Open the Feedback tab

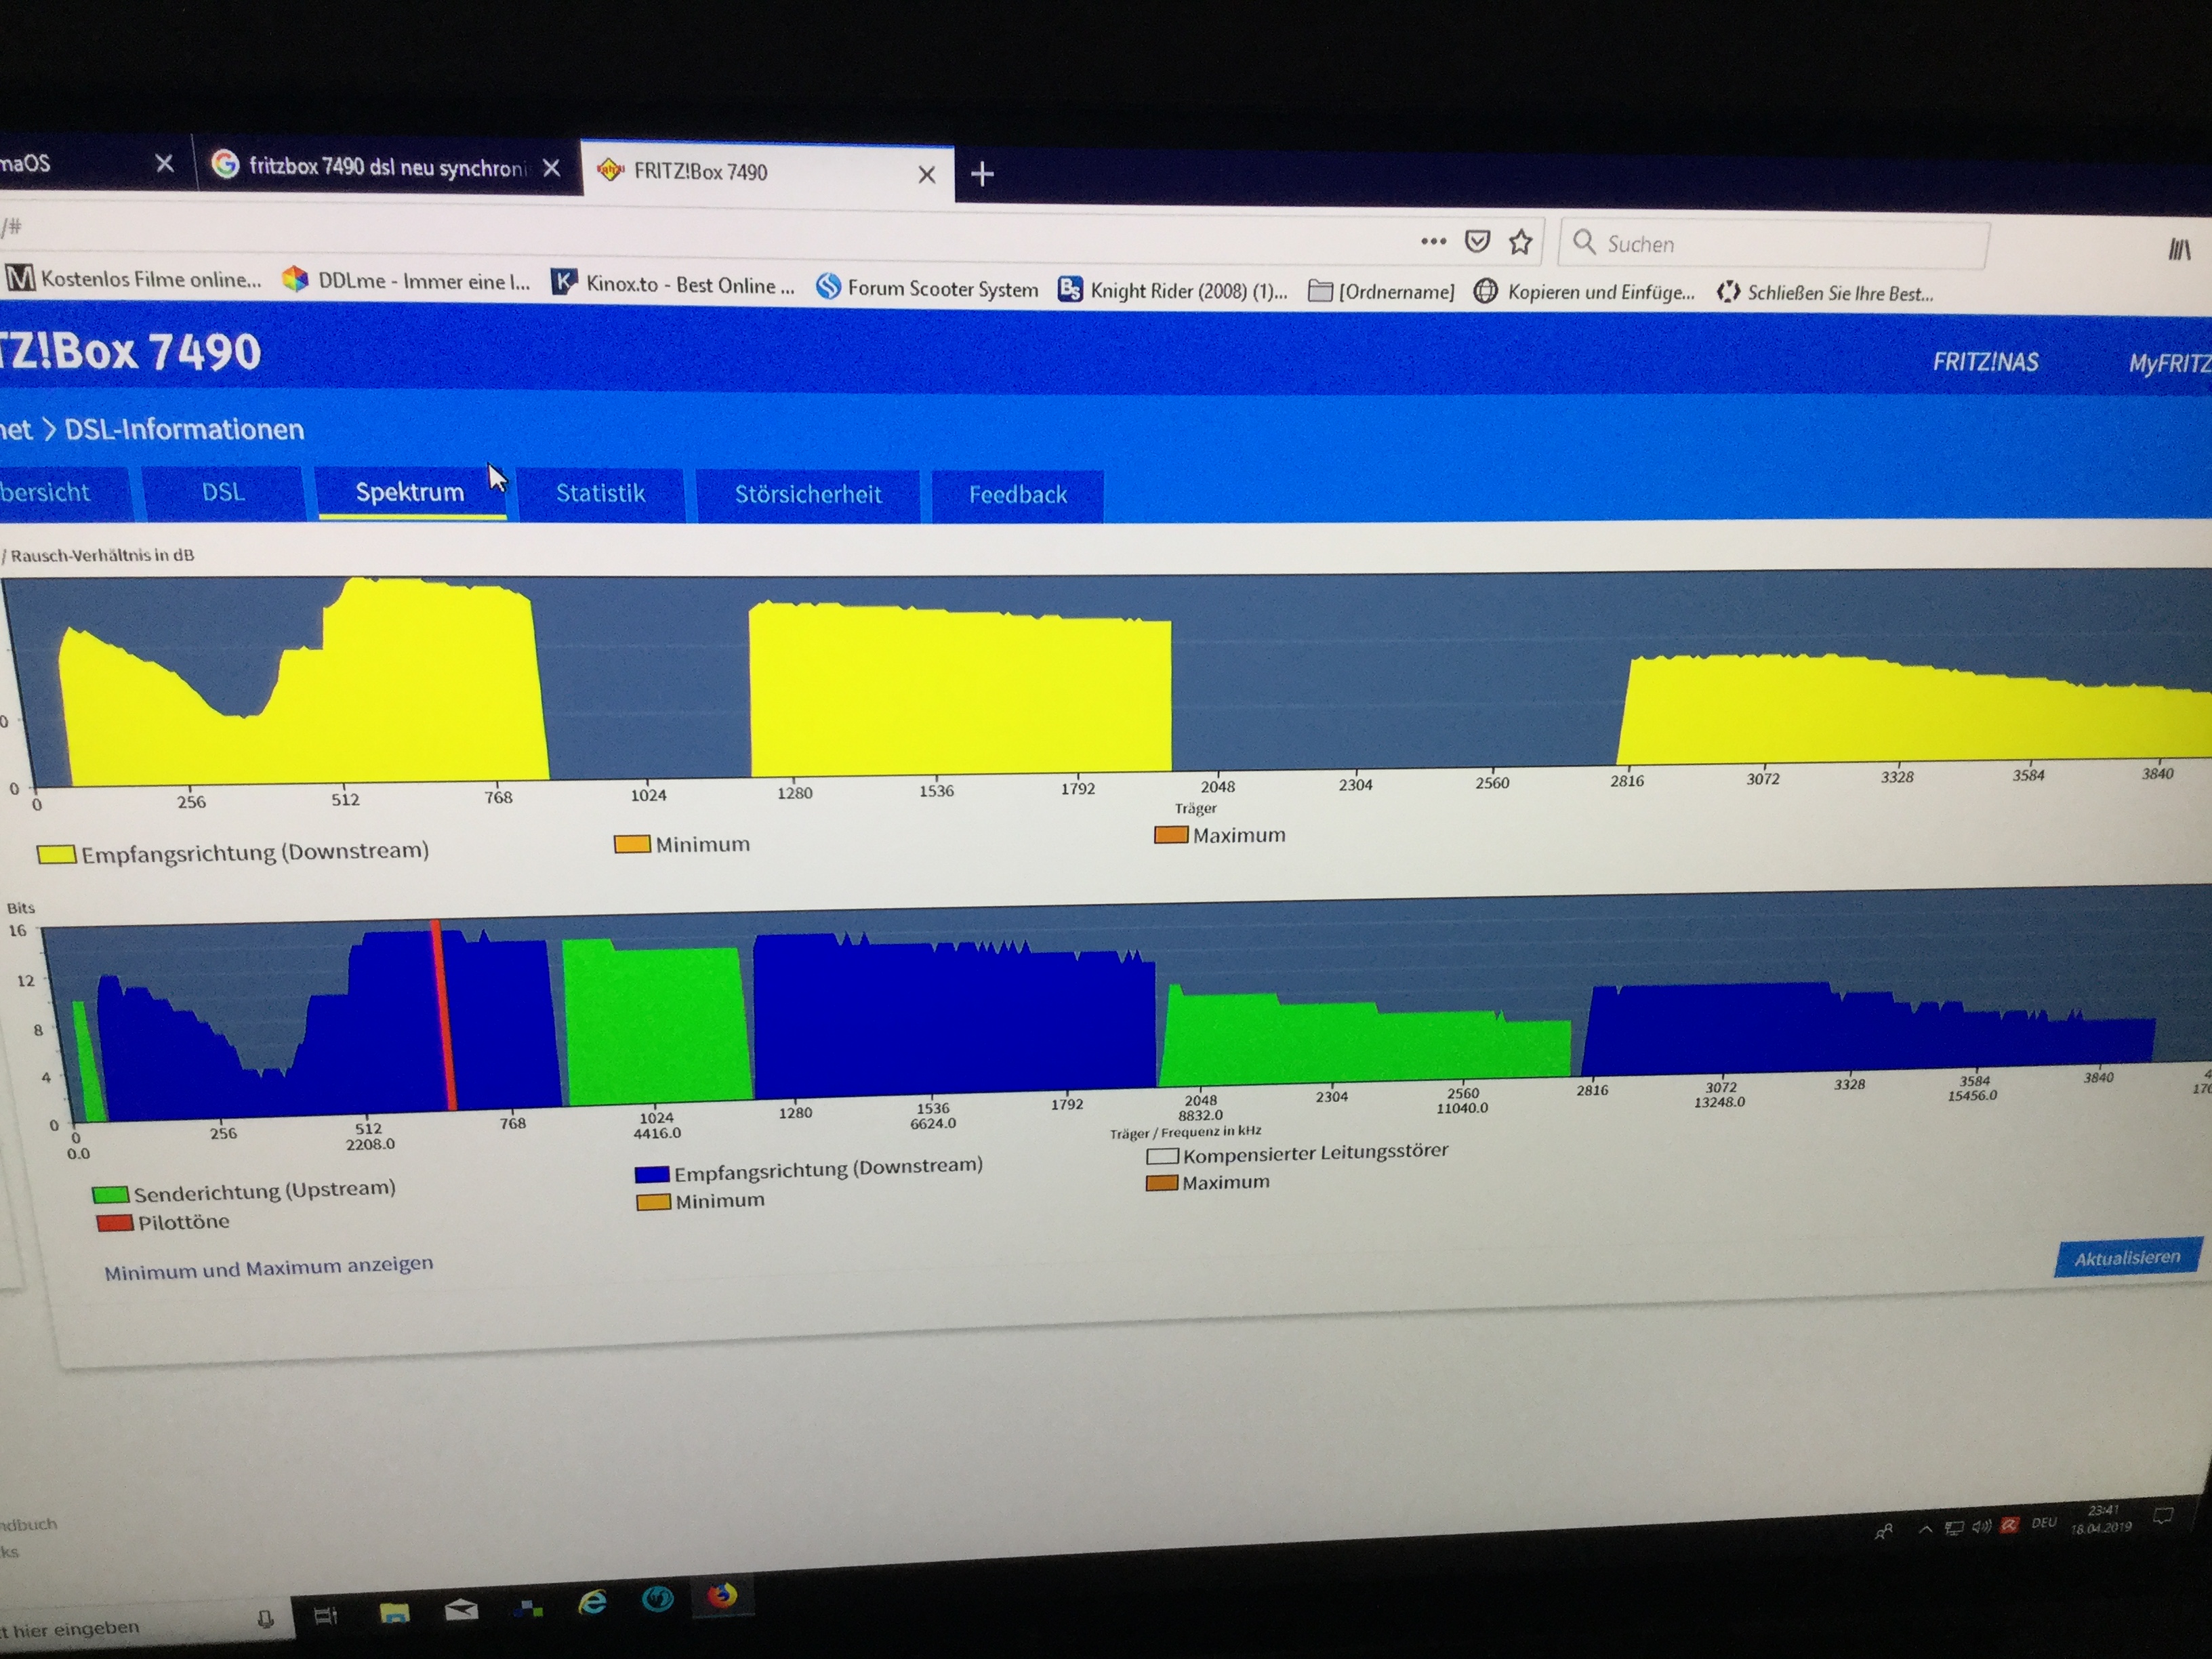tap(1017, 495)
